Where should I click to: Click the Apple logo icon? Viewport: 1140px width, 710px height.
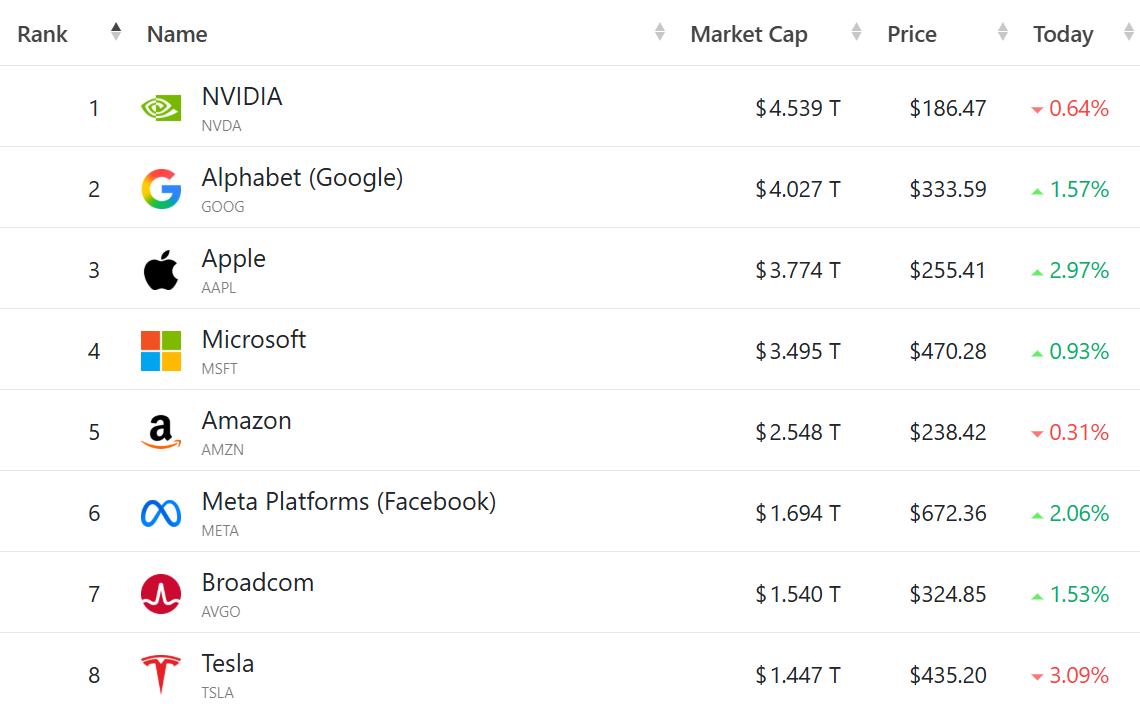click(x=161, y=270)
